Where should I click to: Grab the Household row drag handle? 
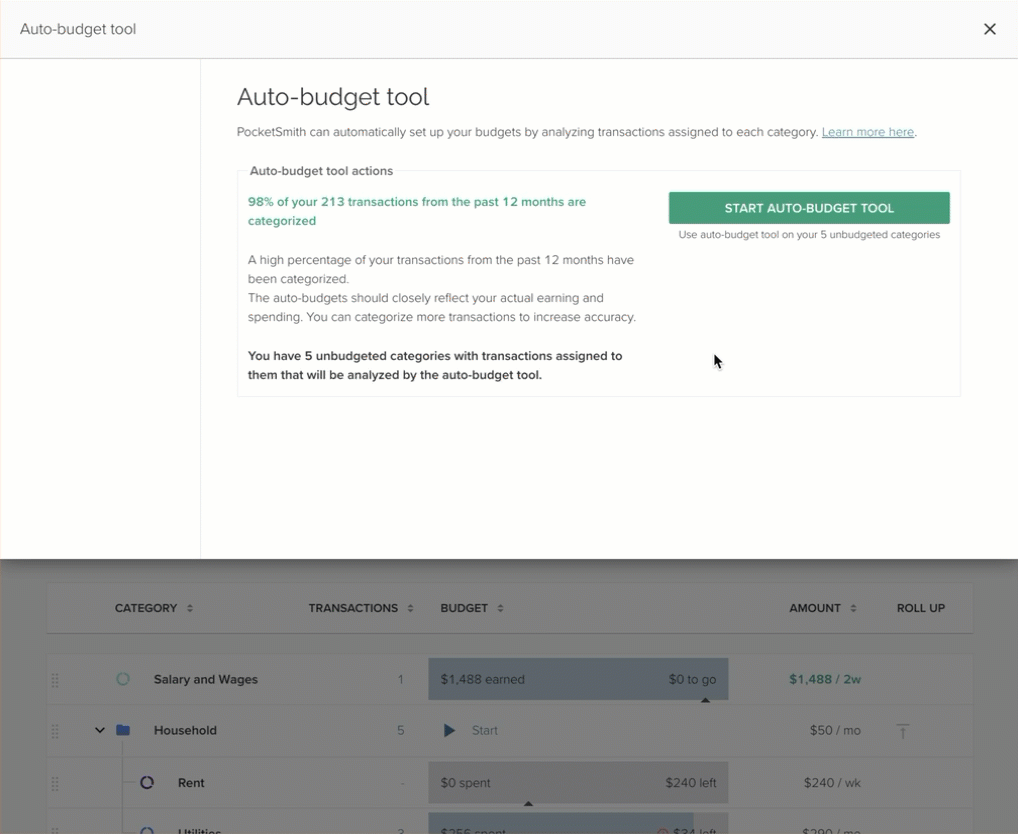pos(55,731)
